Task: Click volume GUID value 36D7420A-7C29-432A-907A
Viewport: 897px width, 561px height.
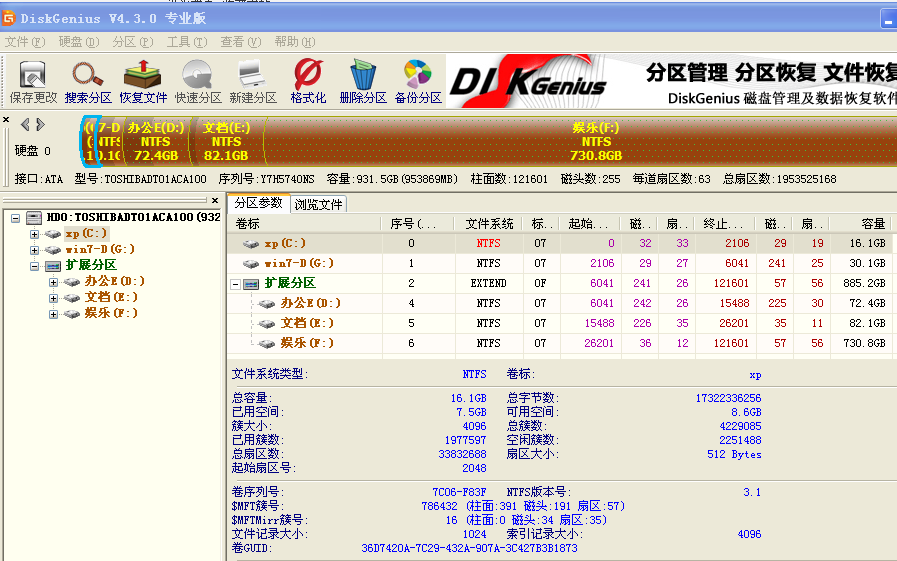Action: coord(469,548)
